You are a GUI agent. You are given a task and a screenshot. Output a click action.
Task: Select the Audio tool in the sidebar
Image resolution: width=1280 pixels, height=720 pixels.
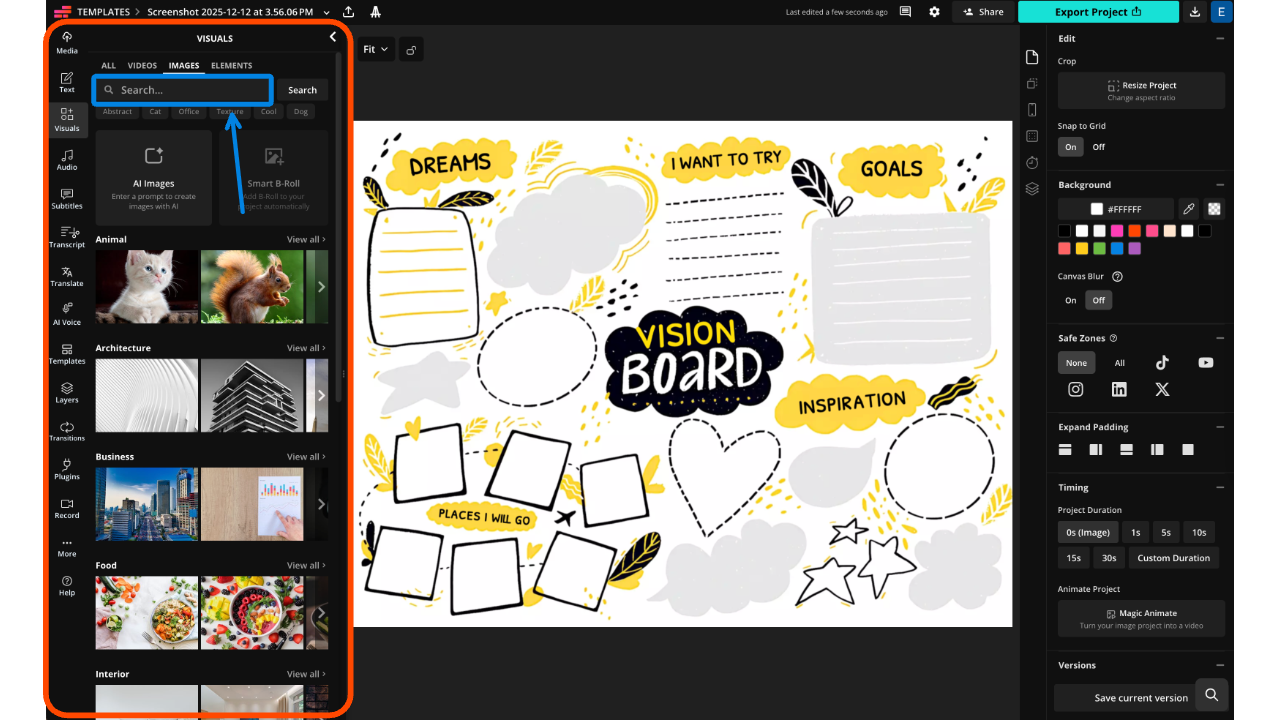point(66,160)
